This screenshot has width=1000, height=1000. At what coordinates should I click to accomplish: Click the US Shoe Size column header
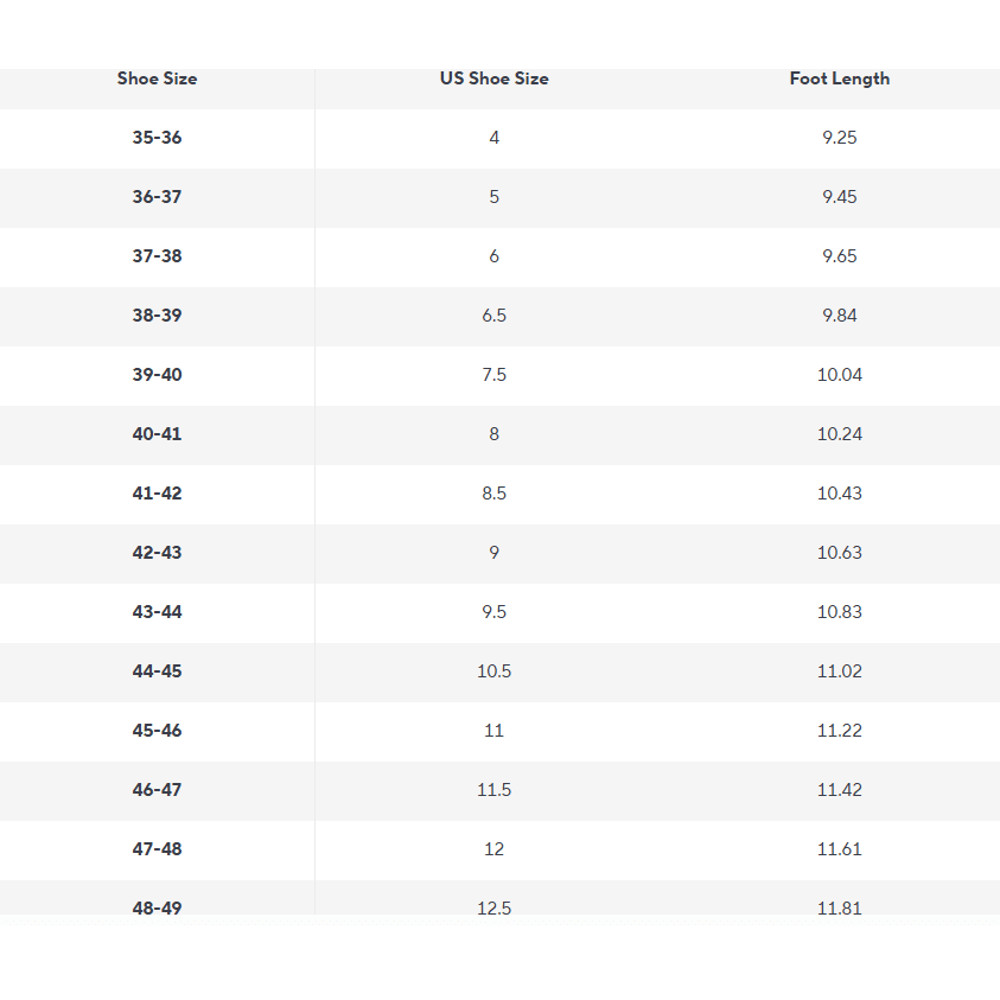click(494, 79)
